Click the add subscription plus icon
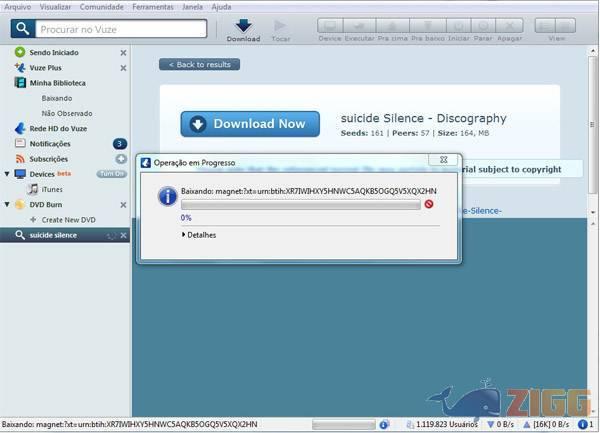This screenshot has height=433, width=600. click(121, 159)
